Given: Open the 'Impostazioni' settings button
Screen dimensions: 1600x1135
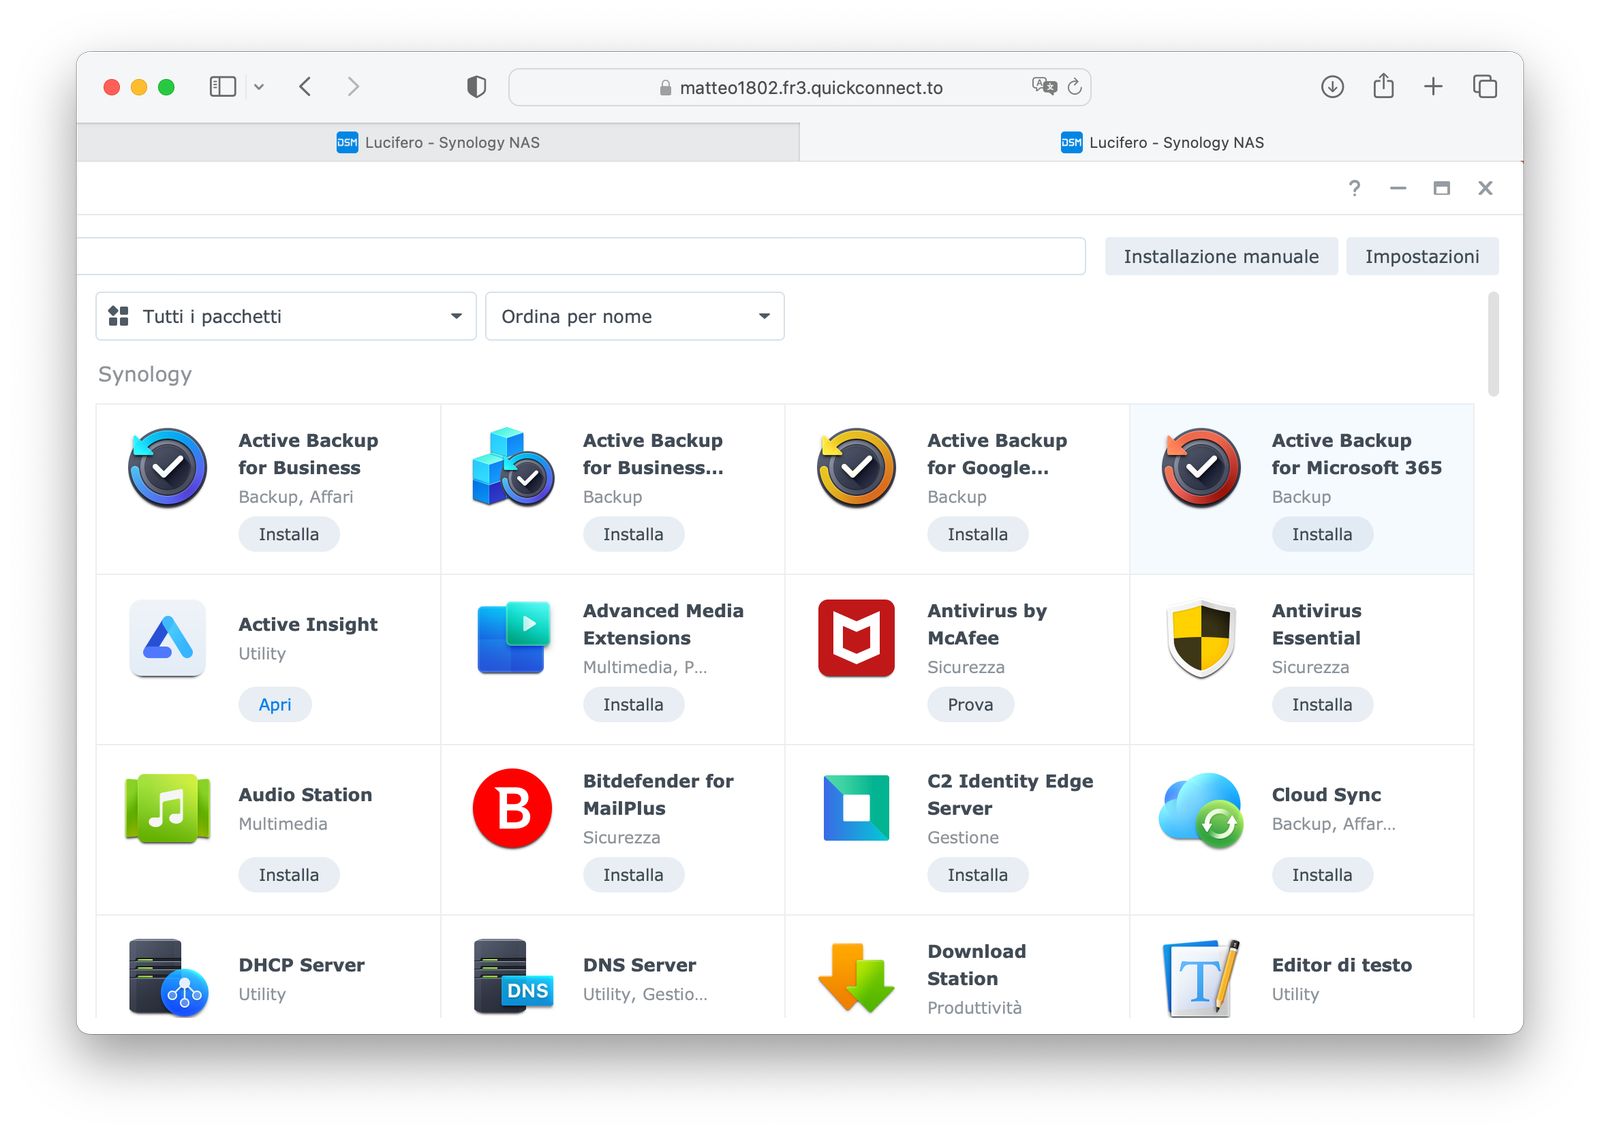Looking at the screenshot, I should (x=1422, y=256).
